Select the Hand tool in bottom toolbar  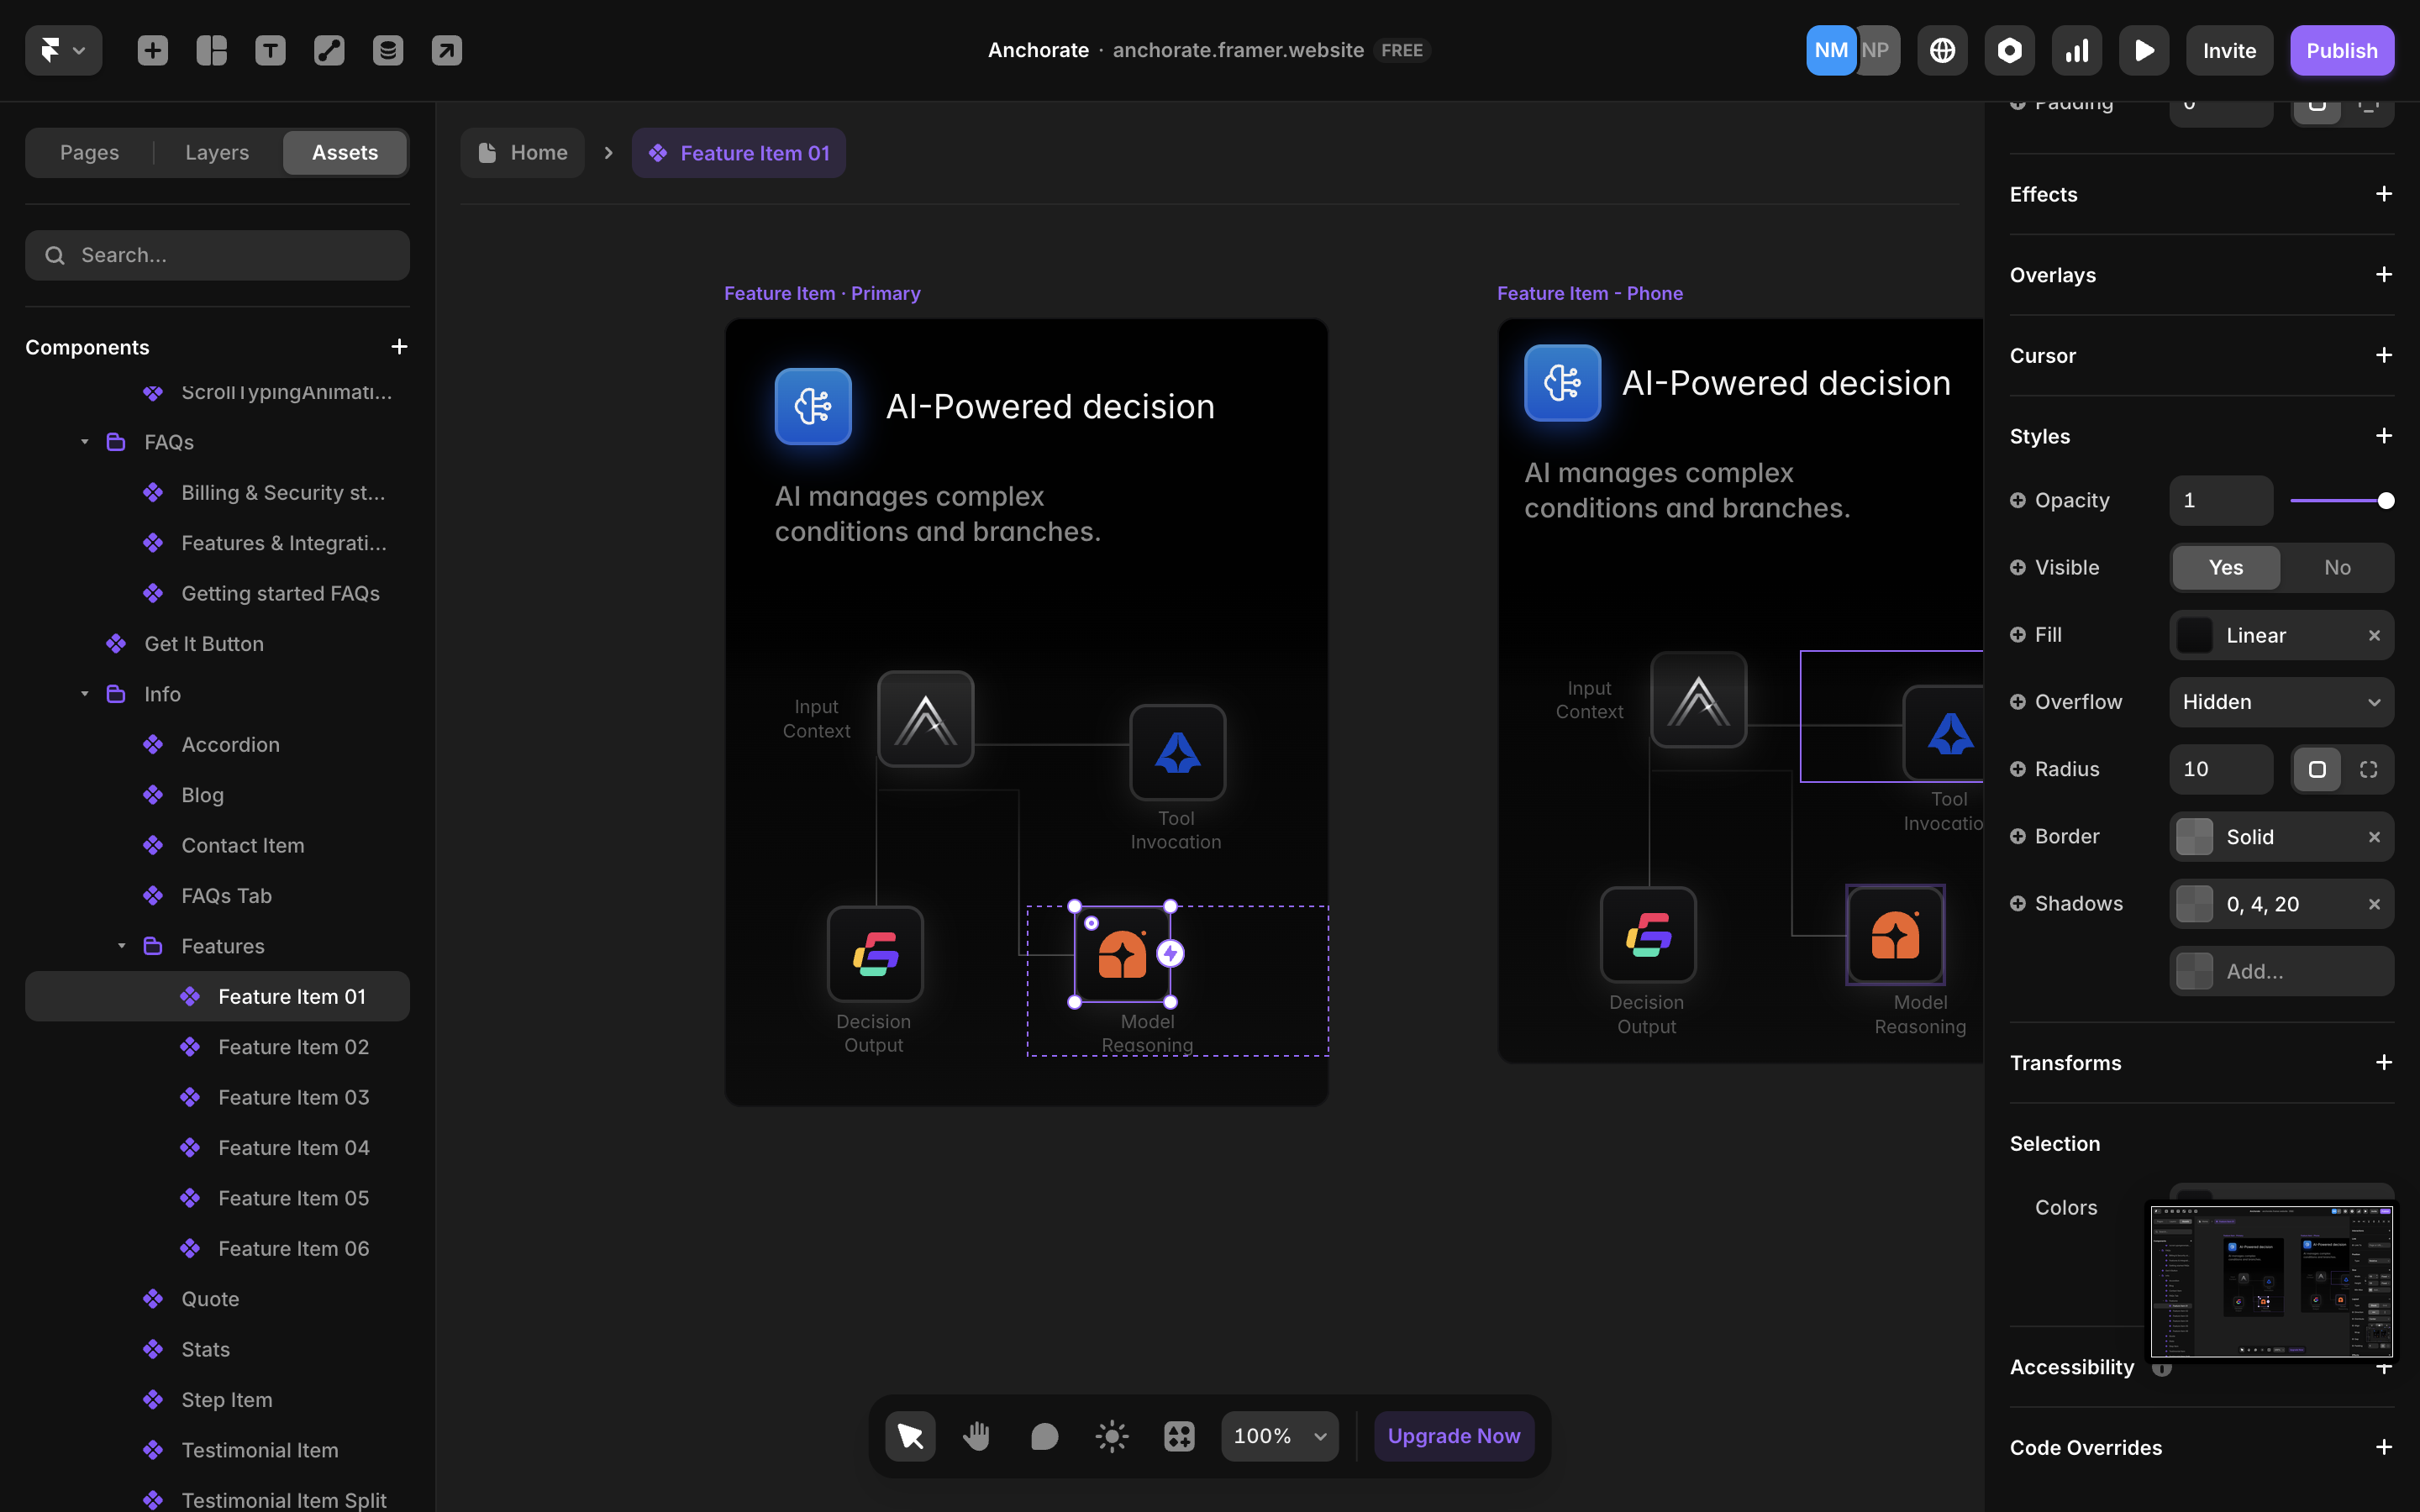pos(976,1436)
